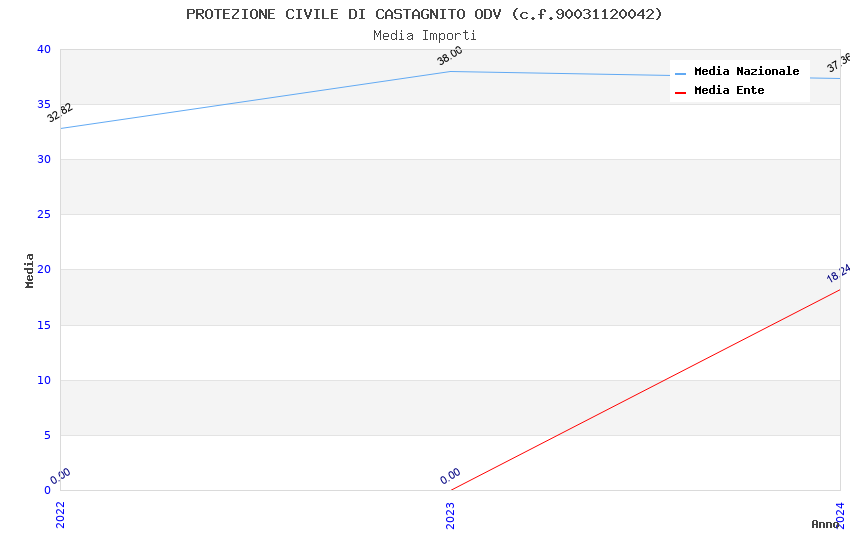Viewport: 850px width, 550px height.
Task: Click the 40 tick on the y-axis
Action: click(43, 49)
